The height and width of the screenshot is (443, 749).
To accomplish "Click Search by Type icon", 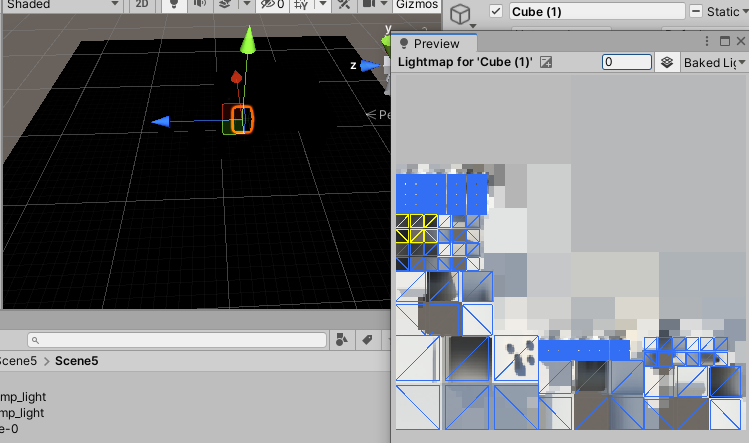I will click(341, 340).
